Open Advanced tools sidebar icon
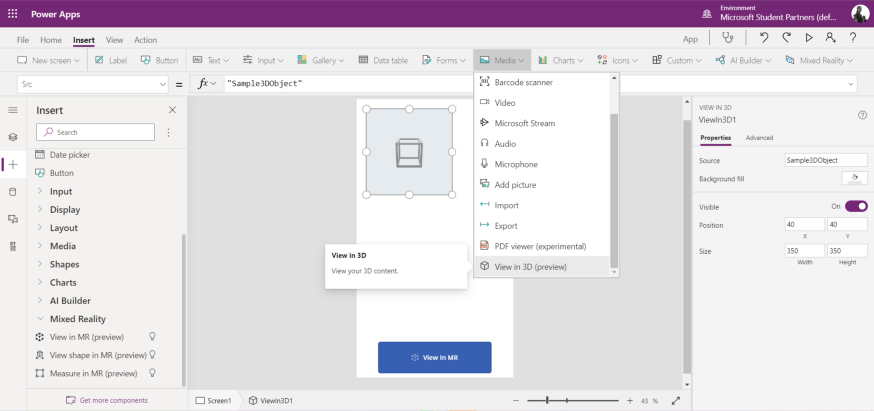The width and height of the screenshot is (874, 411). pyautogui.click(x=13, y=246)
